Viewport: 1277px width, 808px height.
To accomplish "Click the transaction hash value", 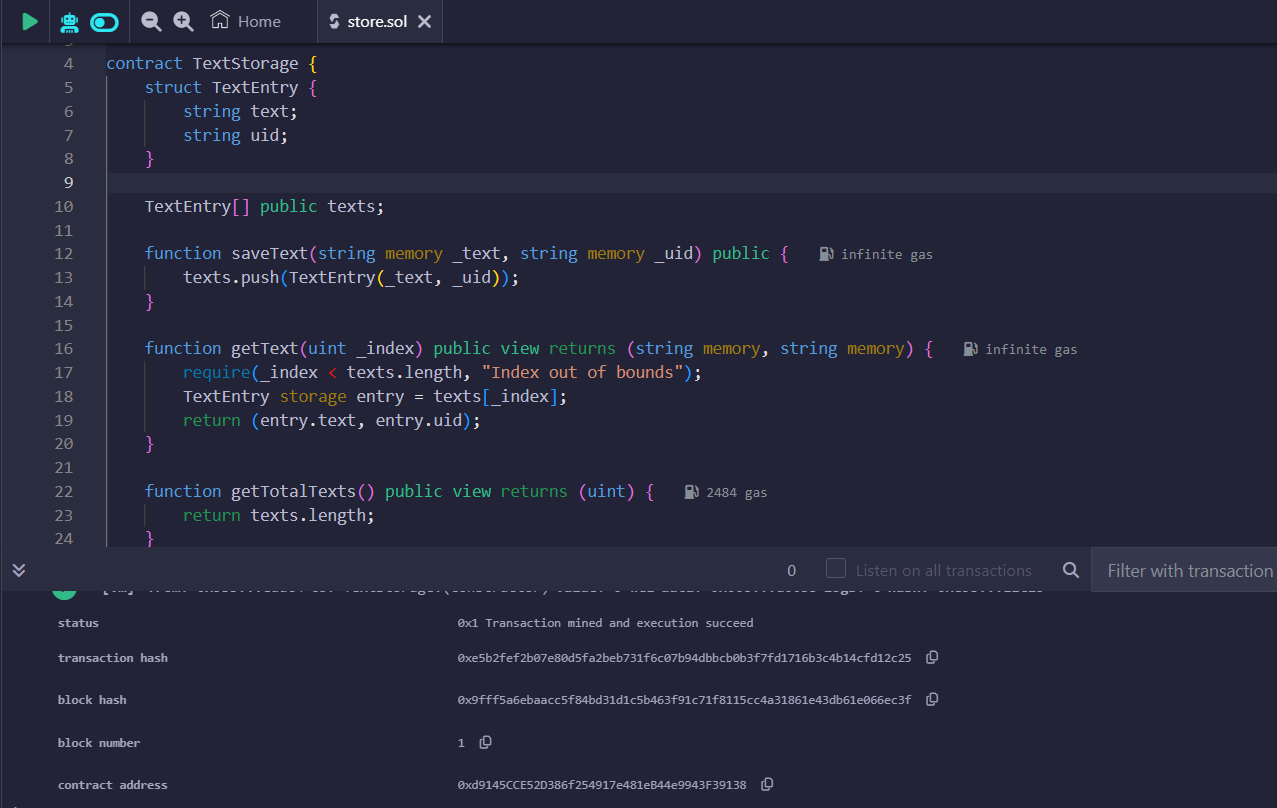I will 684,658.
